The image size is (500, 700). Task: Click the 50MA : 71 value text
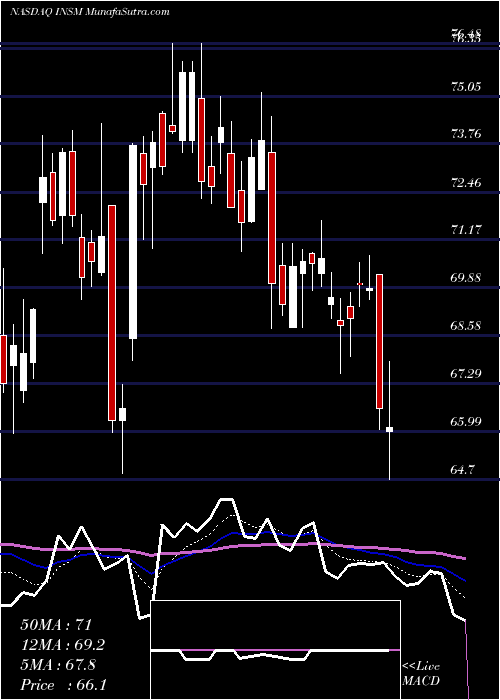[56, 625]
